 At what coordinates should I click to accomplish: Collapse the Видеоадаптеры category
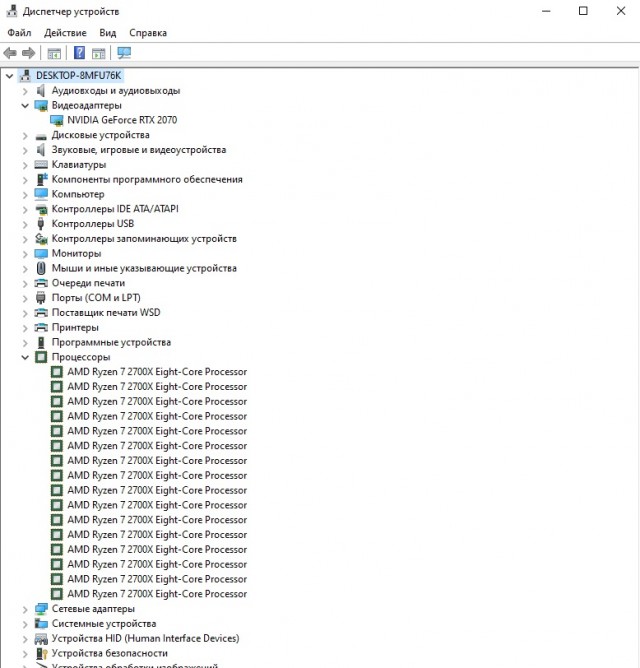click(25, 106)
